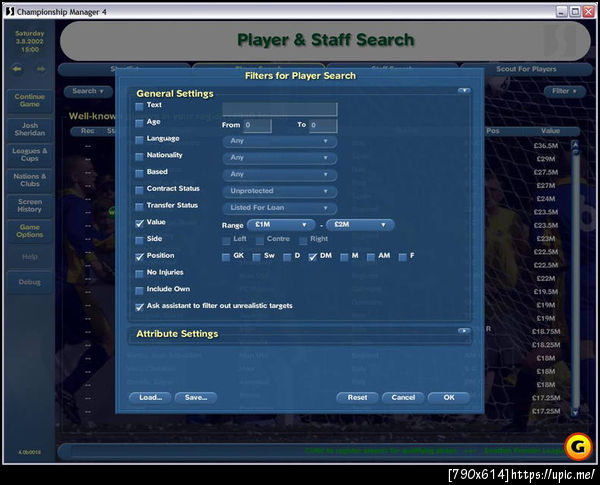Enable the Age filter checkbox
Viewport: 600px width, 485px height.
point(139,123)
